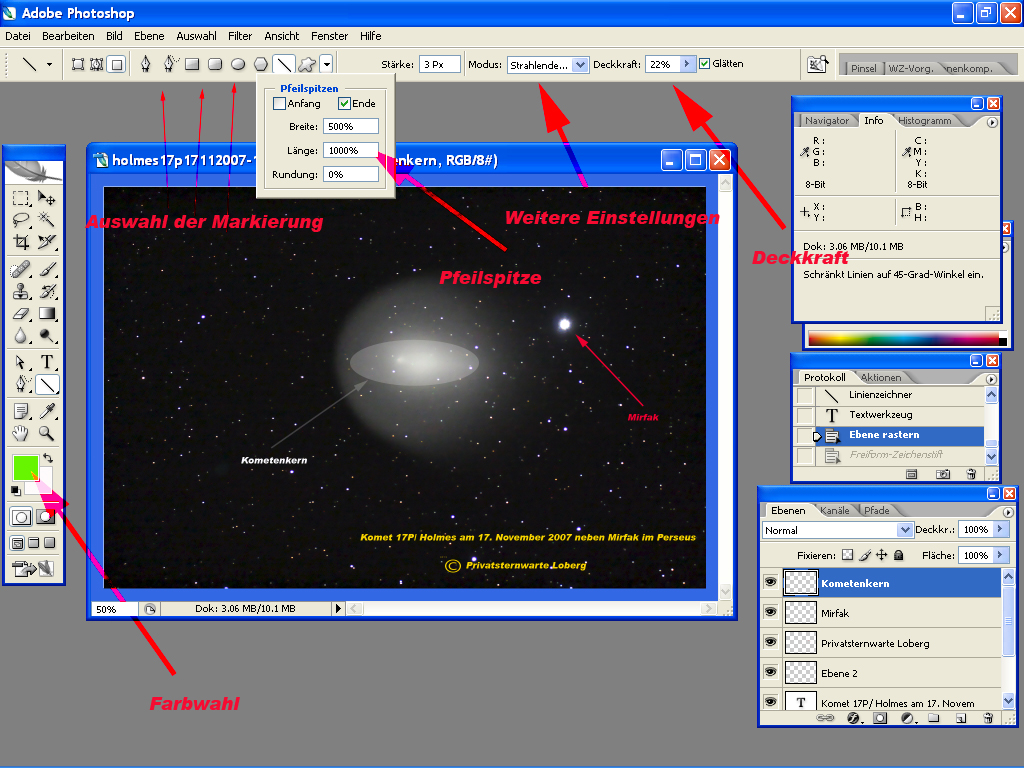Select the Move tool
Screen dimensions: 1024x768
(46, 198)
